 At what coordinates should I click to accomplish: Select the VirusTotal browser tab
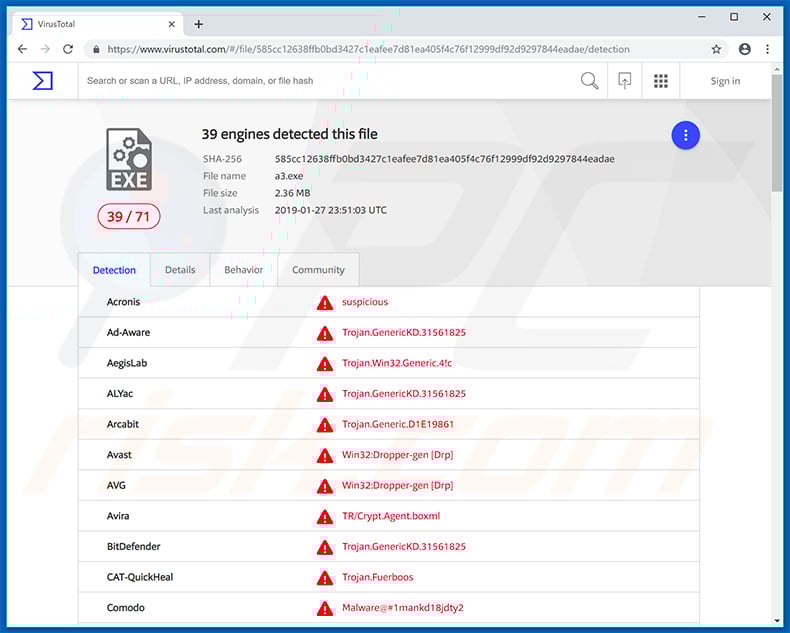pos(98,24)
